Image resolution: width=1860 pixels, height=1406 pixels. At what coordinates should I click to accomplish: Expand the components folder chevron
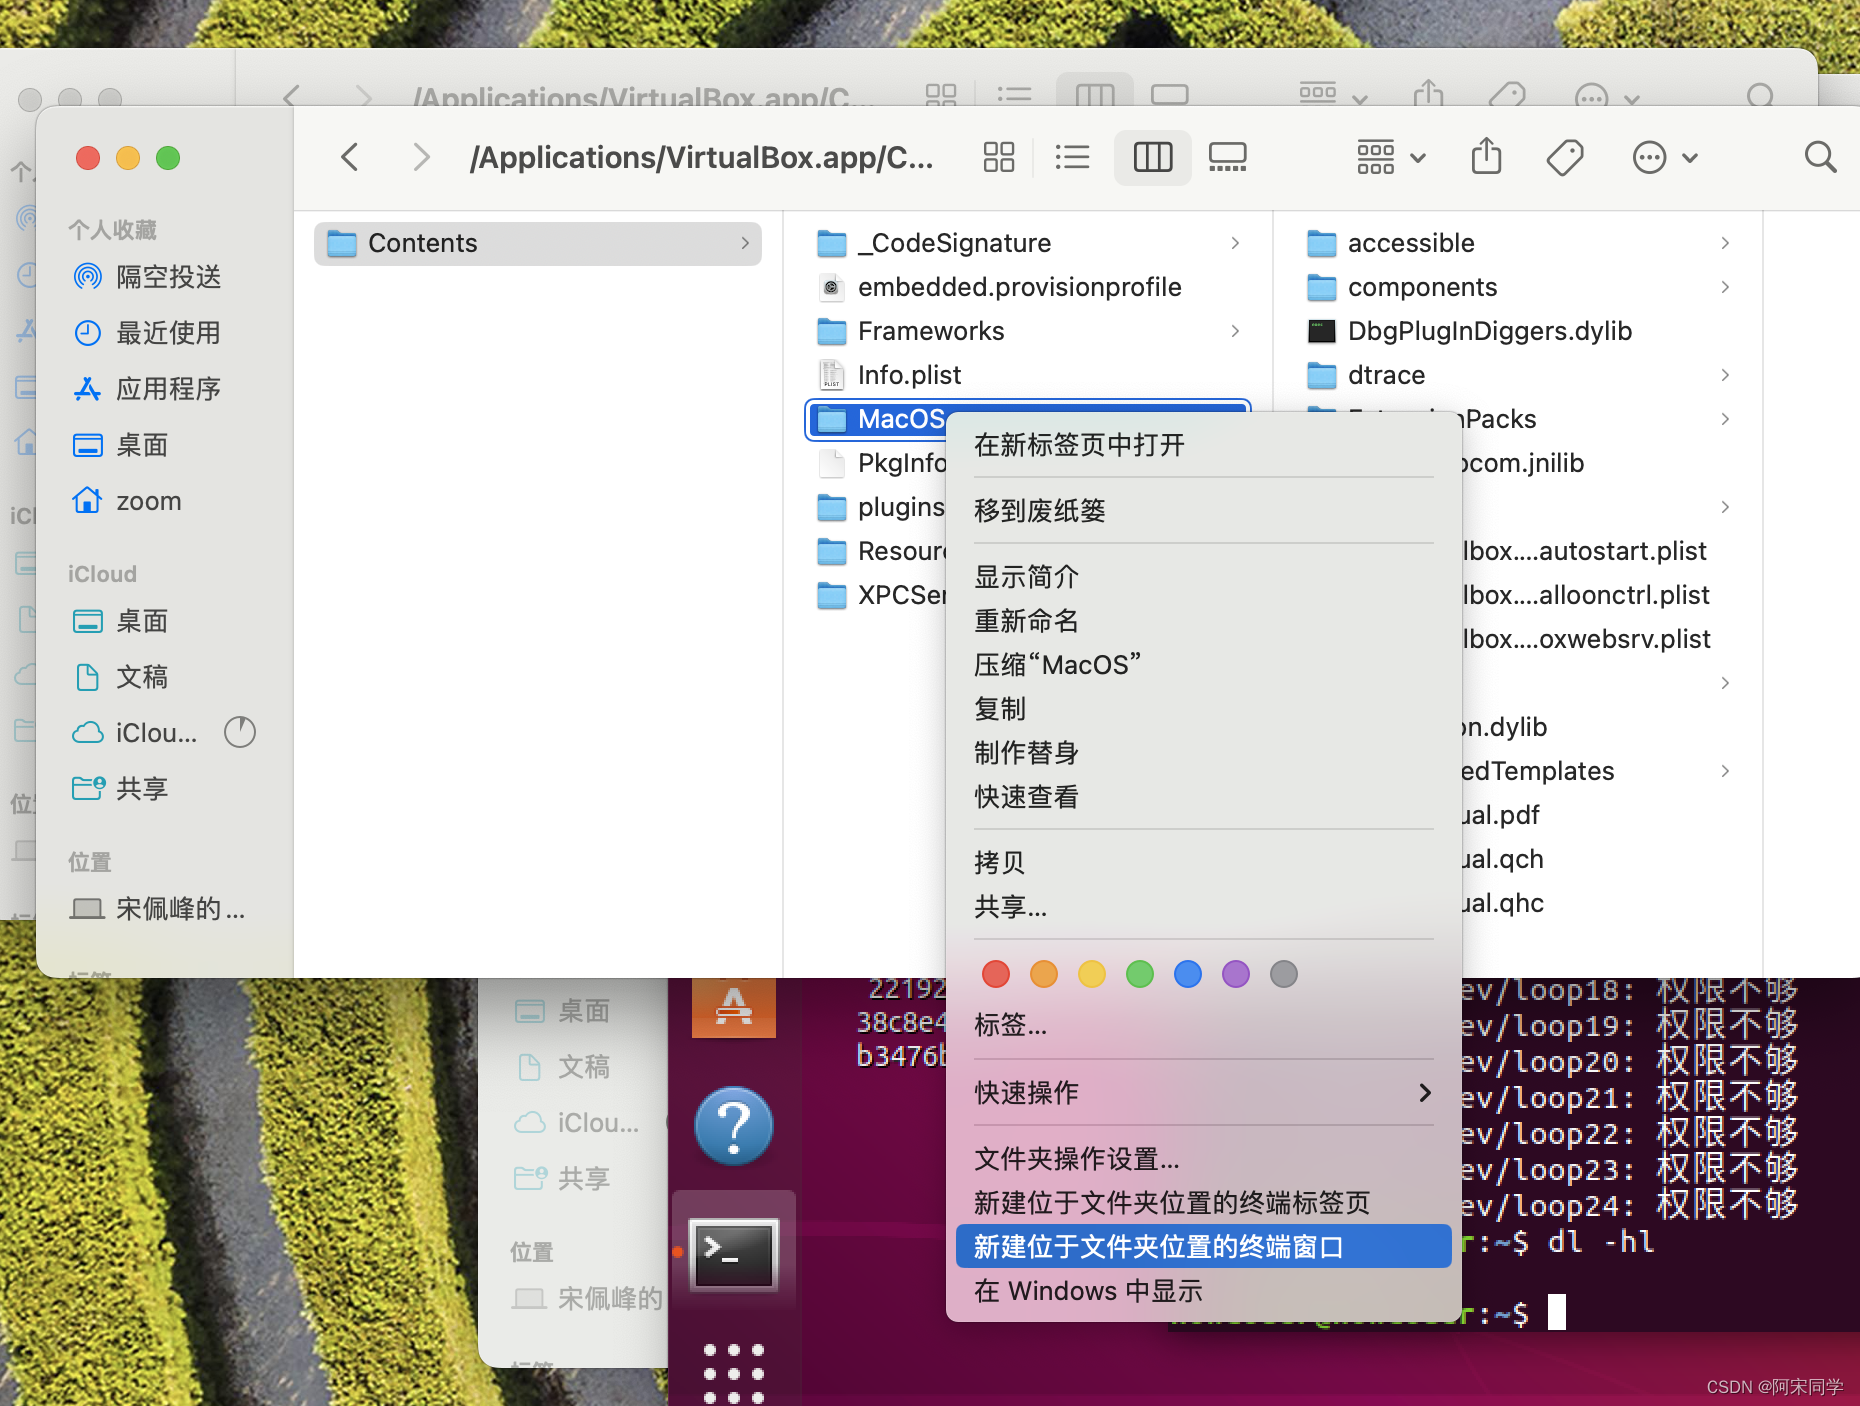click(x=1725, y=287)
